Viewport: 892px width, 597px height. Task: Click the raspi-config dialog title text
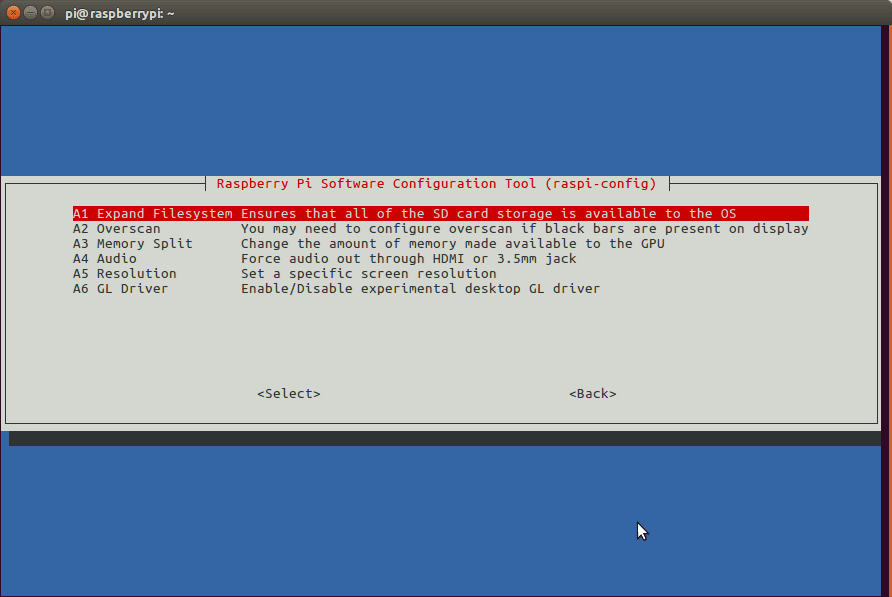[437, 183]
